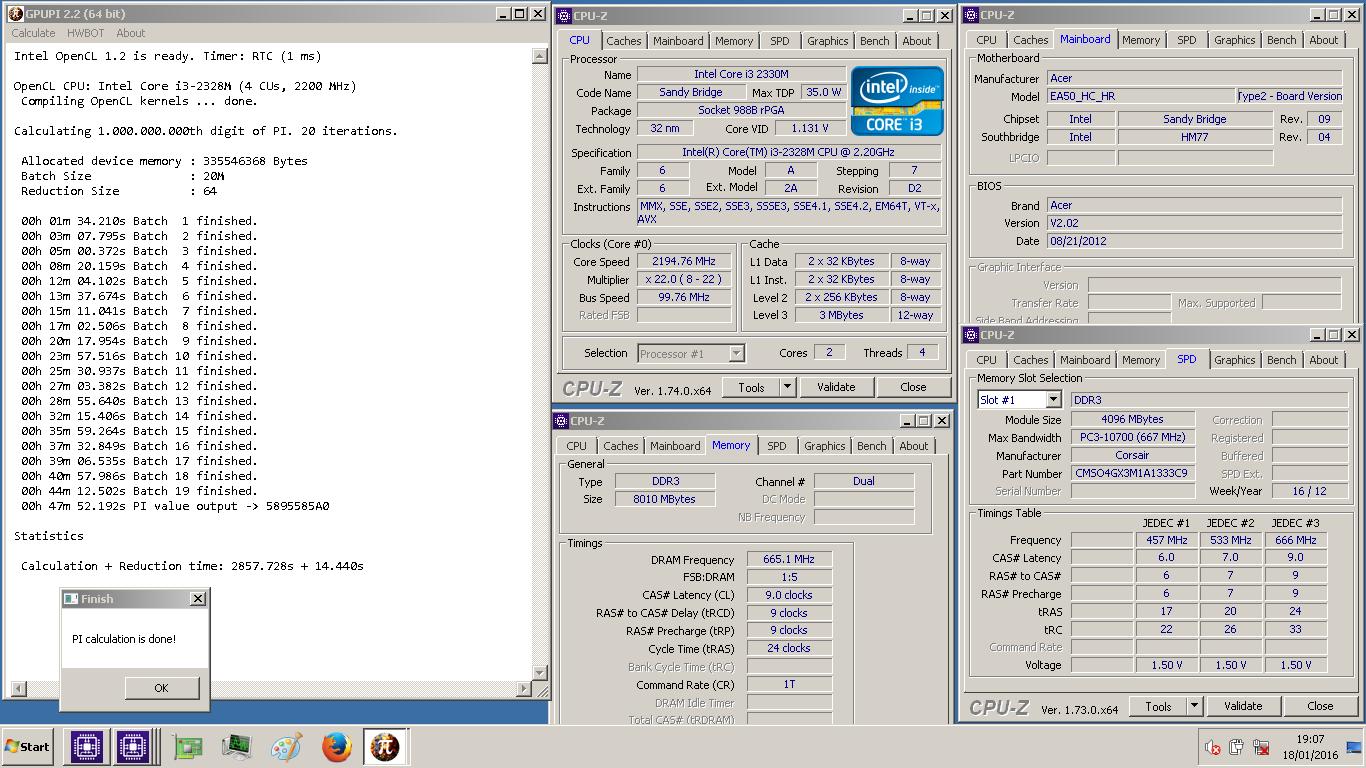Screen dimensions: 1366x768
Task: Click the SPD CPU-Z window title icon
Action: click(x=971, y=334)
